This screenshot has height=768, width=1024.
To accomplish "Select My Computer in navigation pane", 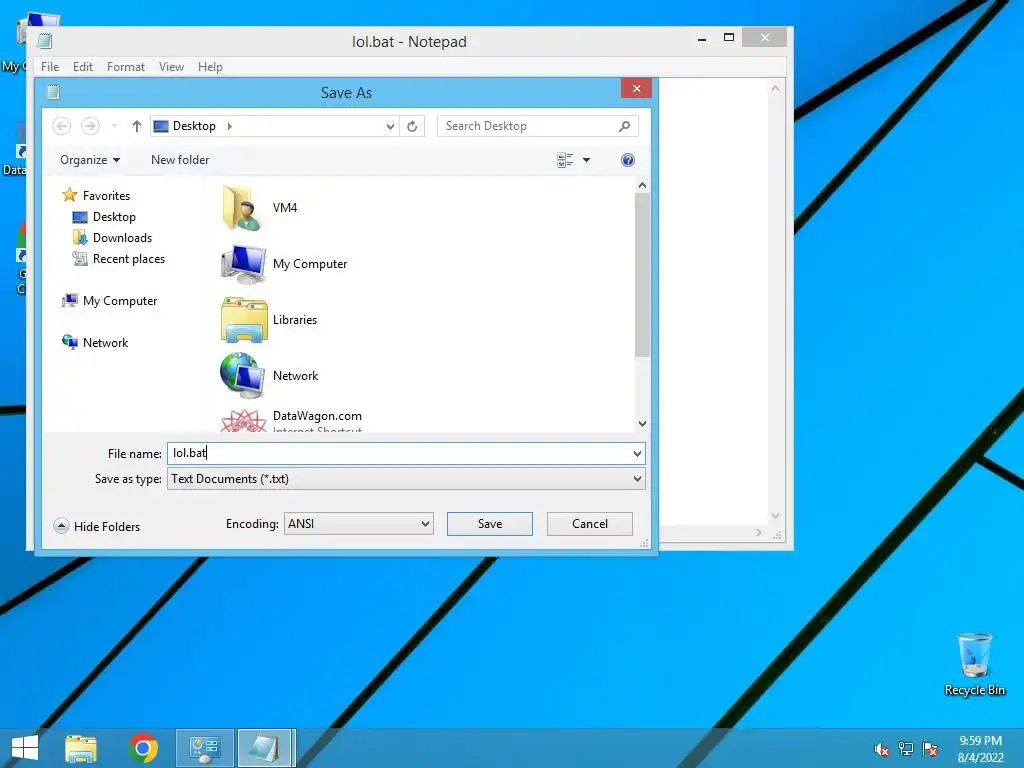I will pyautogui.click(x=110, y=300).
